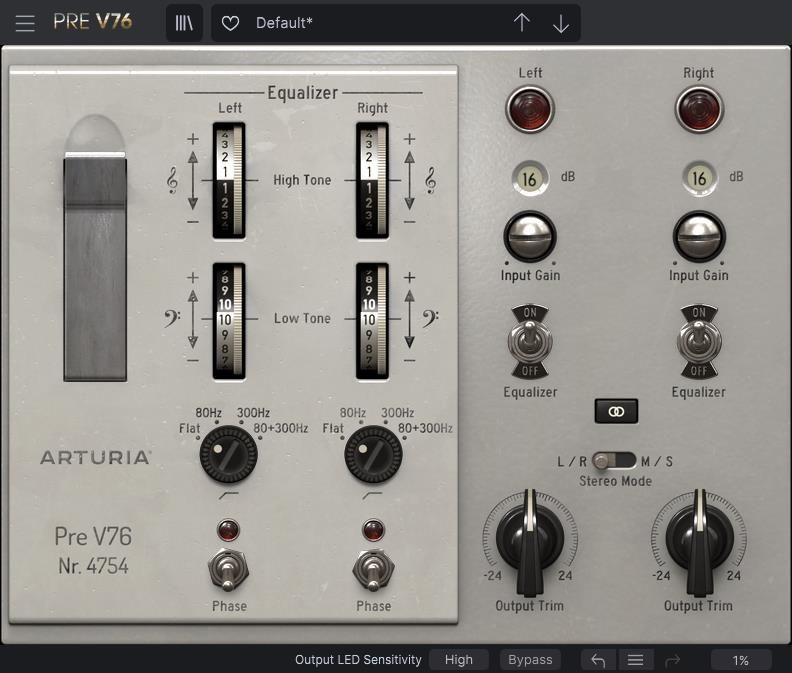Click the right High Tone slider

tap(373, 180)
